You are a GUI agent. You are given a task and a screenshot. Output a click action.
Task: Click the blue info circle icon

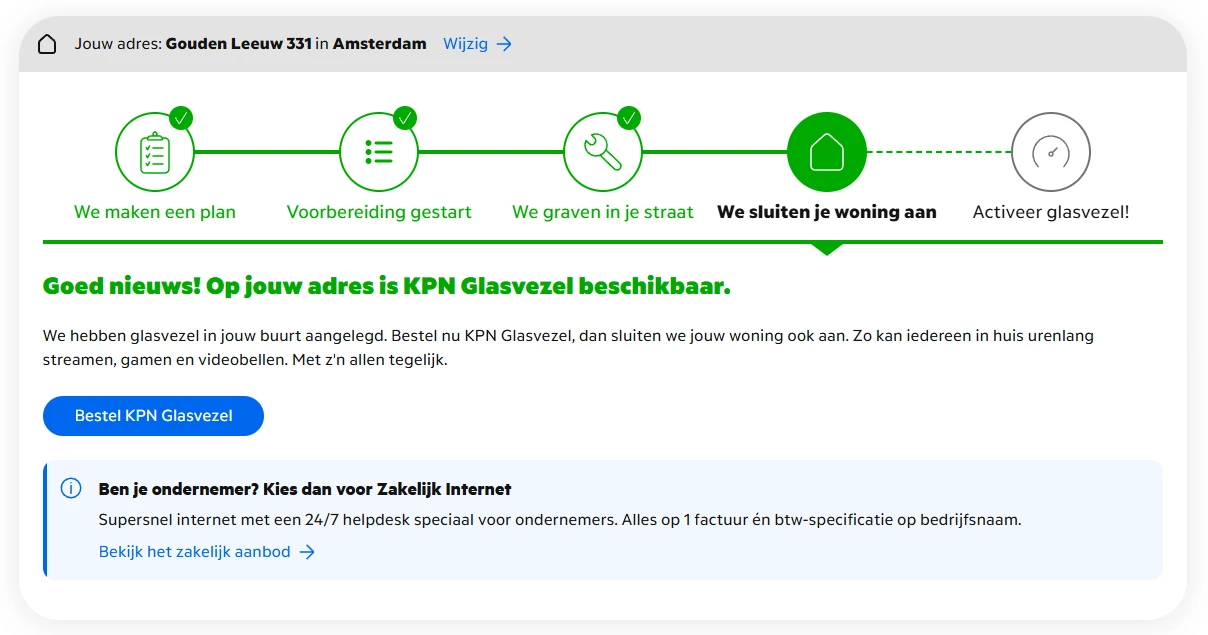(x=71, y=489)
